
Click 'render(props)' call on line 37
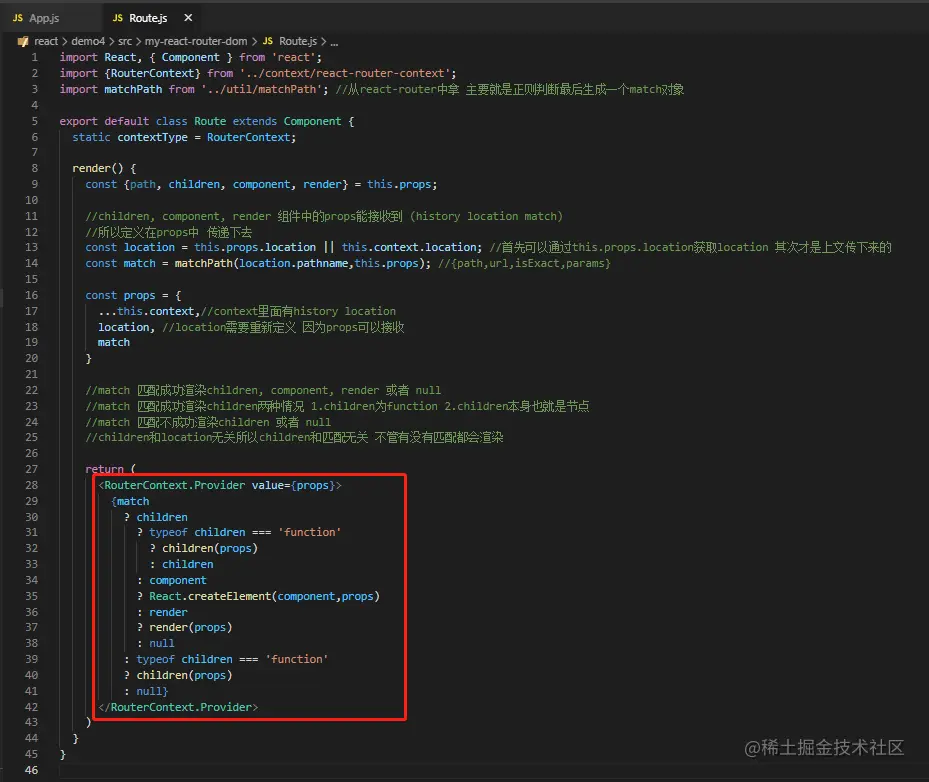[x=190, y=627]
